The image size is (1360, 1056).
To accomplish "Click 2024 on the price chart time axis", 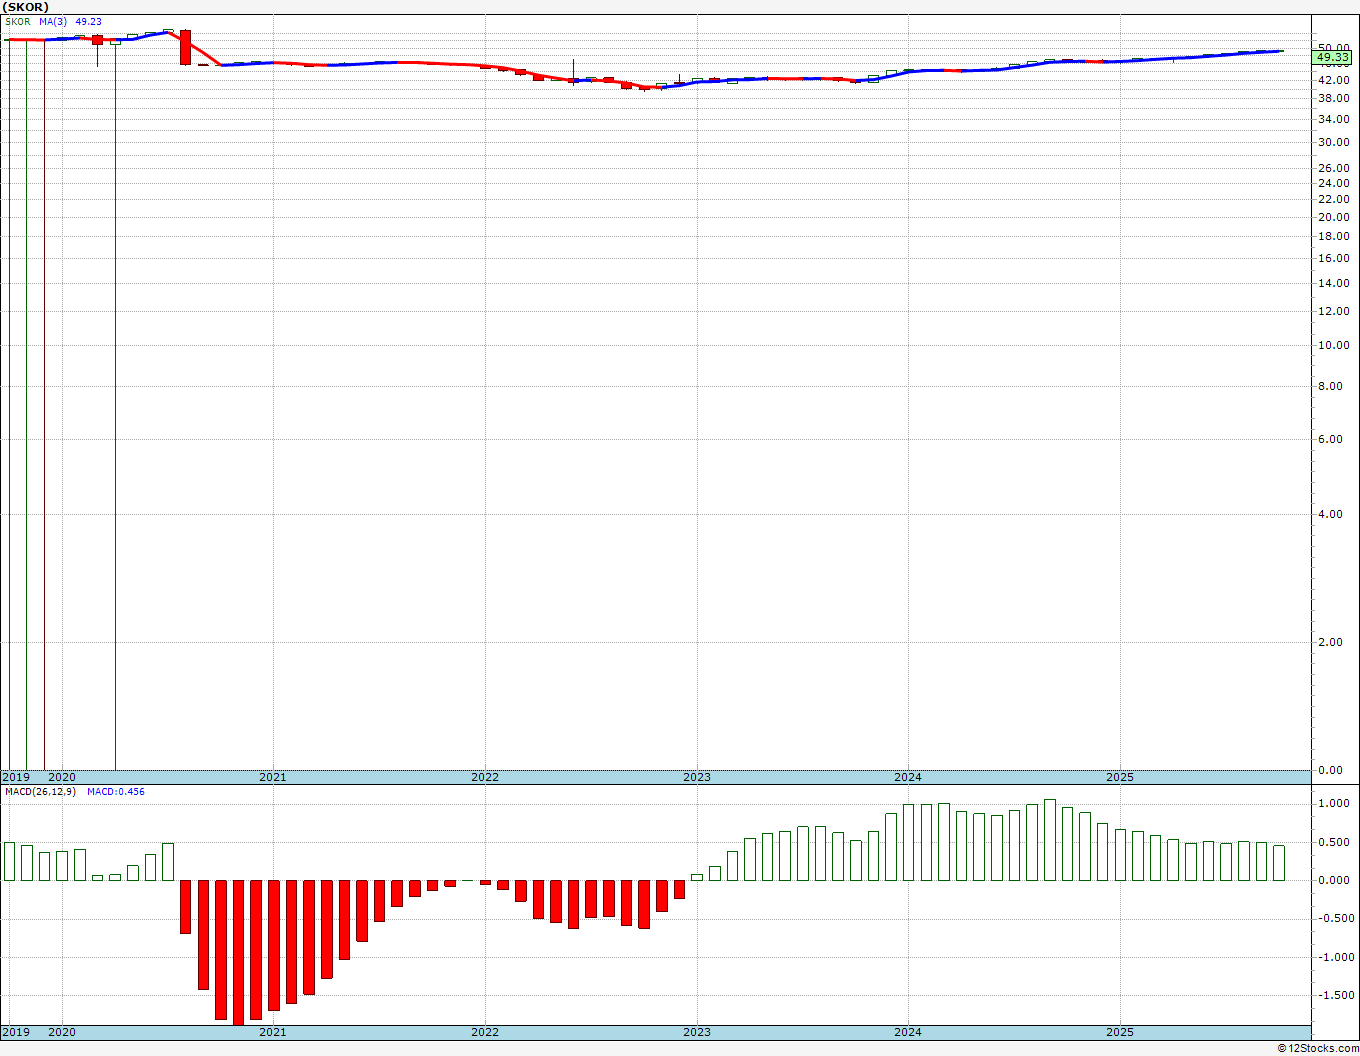I will click(908, 777).
